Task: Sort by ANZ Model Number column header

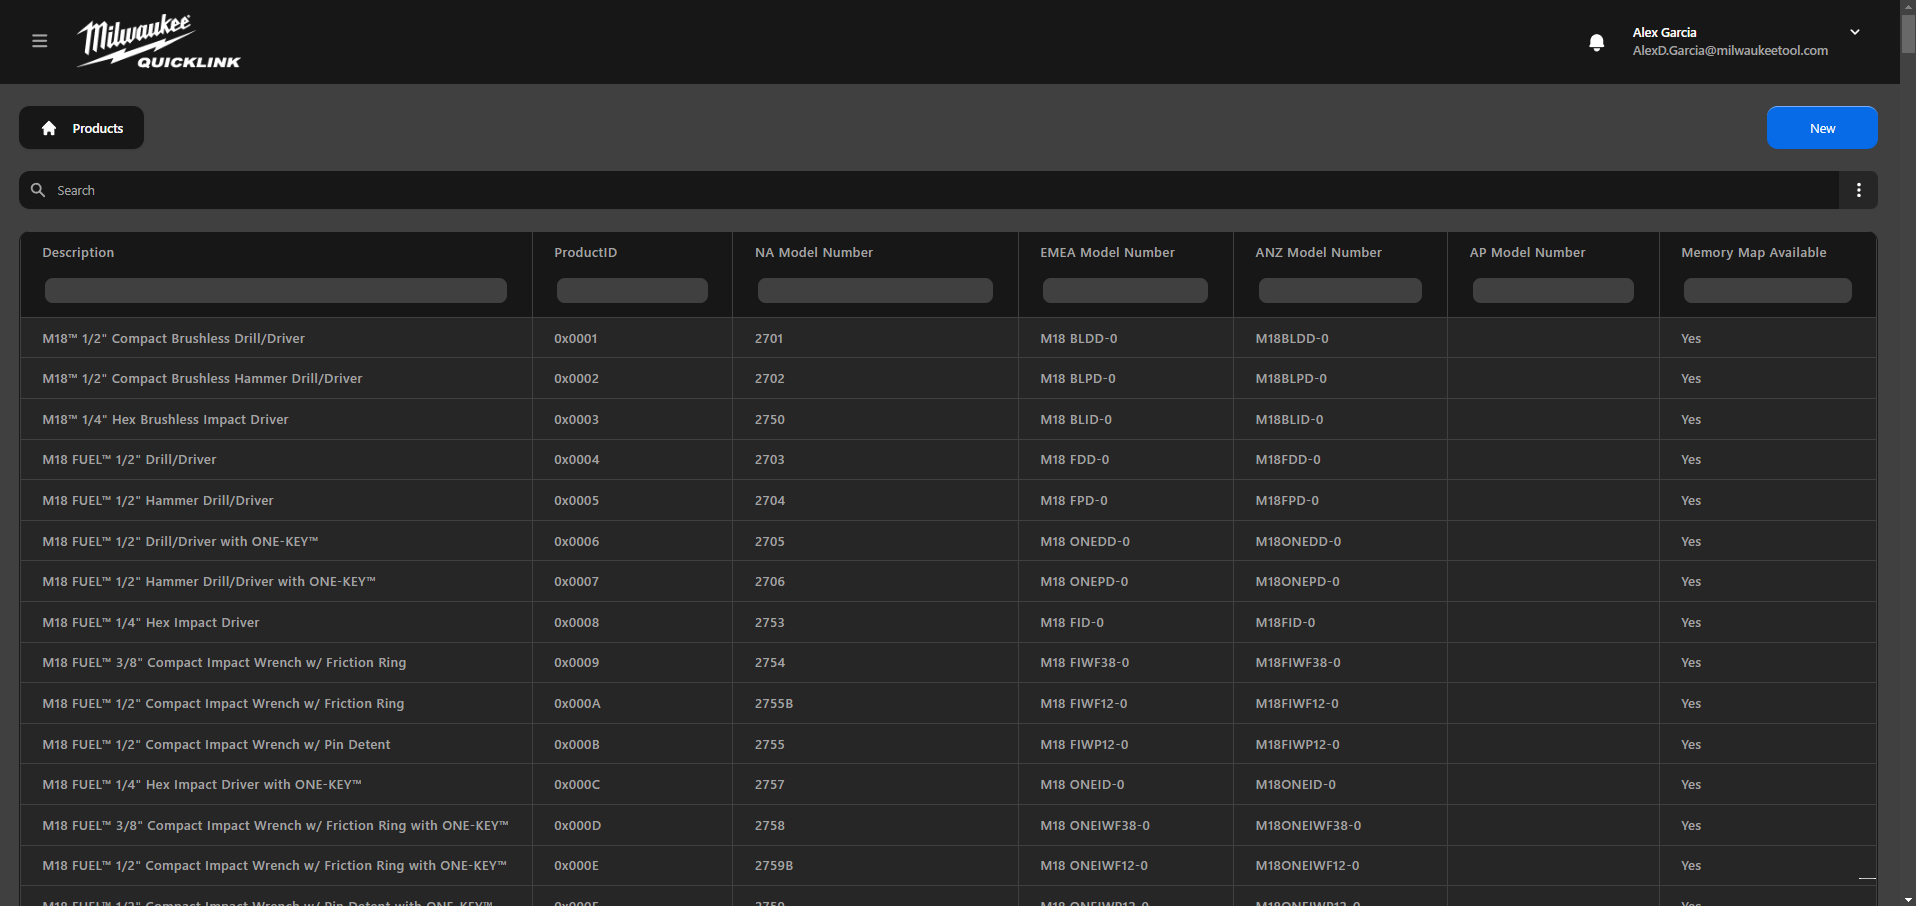Action: coord(1318,252)
